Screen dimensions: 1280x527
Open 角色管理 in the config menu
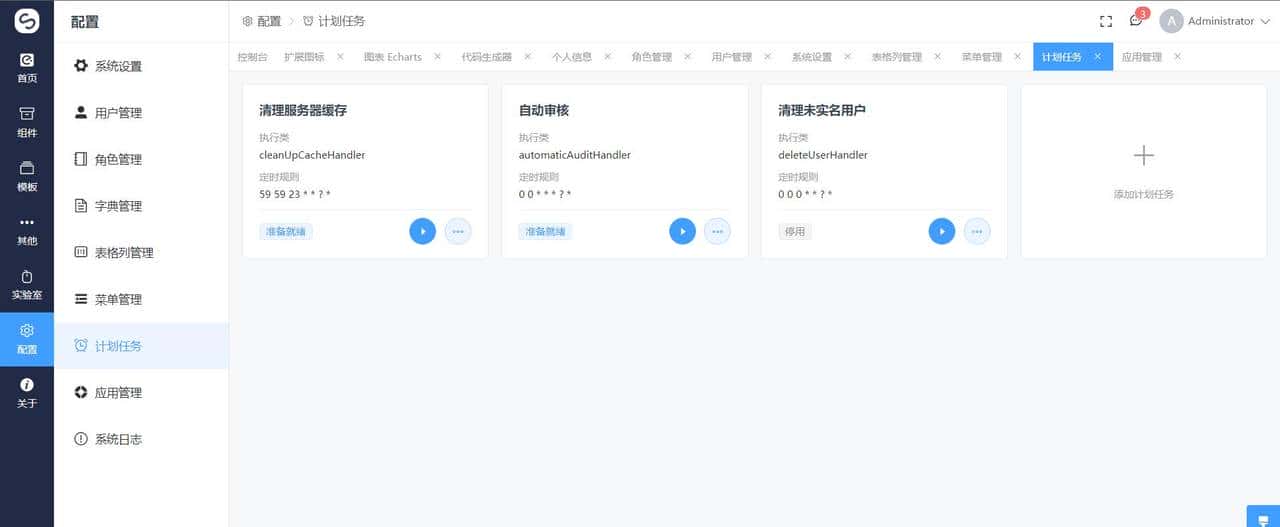141,159
